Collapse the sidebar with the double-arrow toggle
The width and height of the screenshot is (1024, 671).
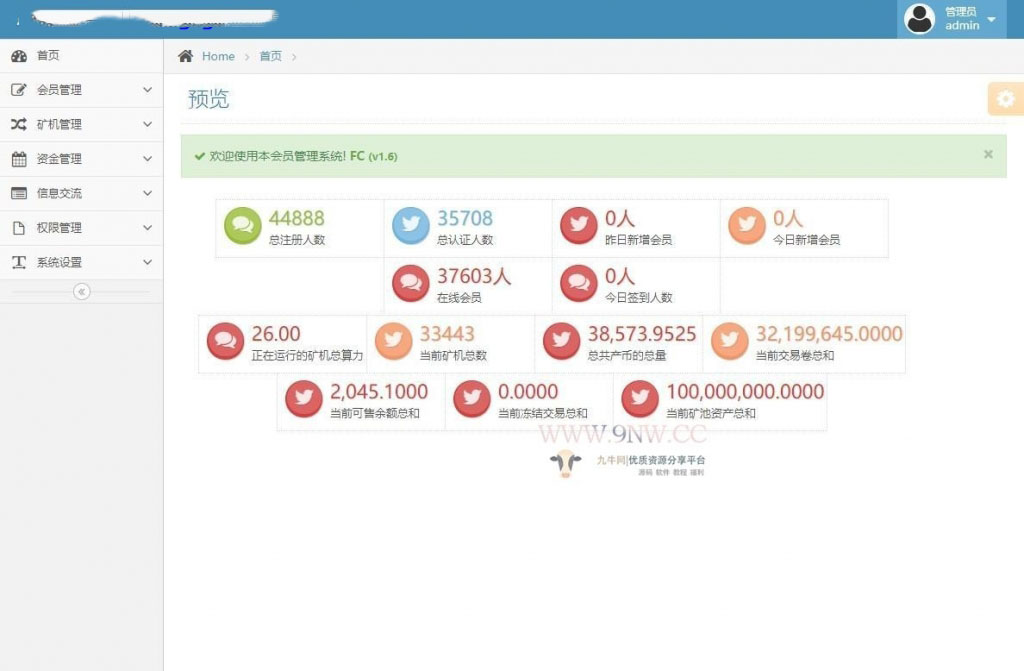pos(82,292)
